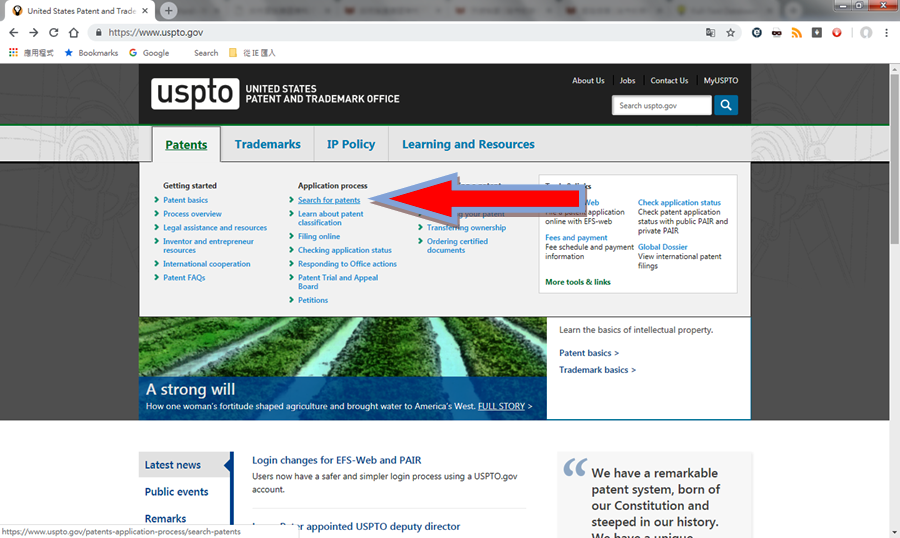Screen dimensions: 900x538
Task: Open Legal assistance and resources link
Action: [x=215, y=227]
